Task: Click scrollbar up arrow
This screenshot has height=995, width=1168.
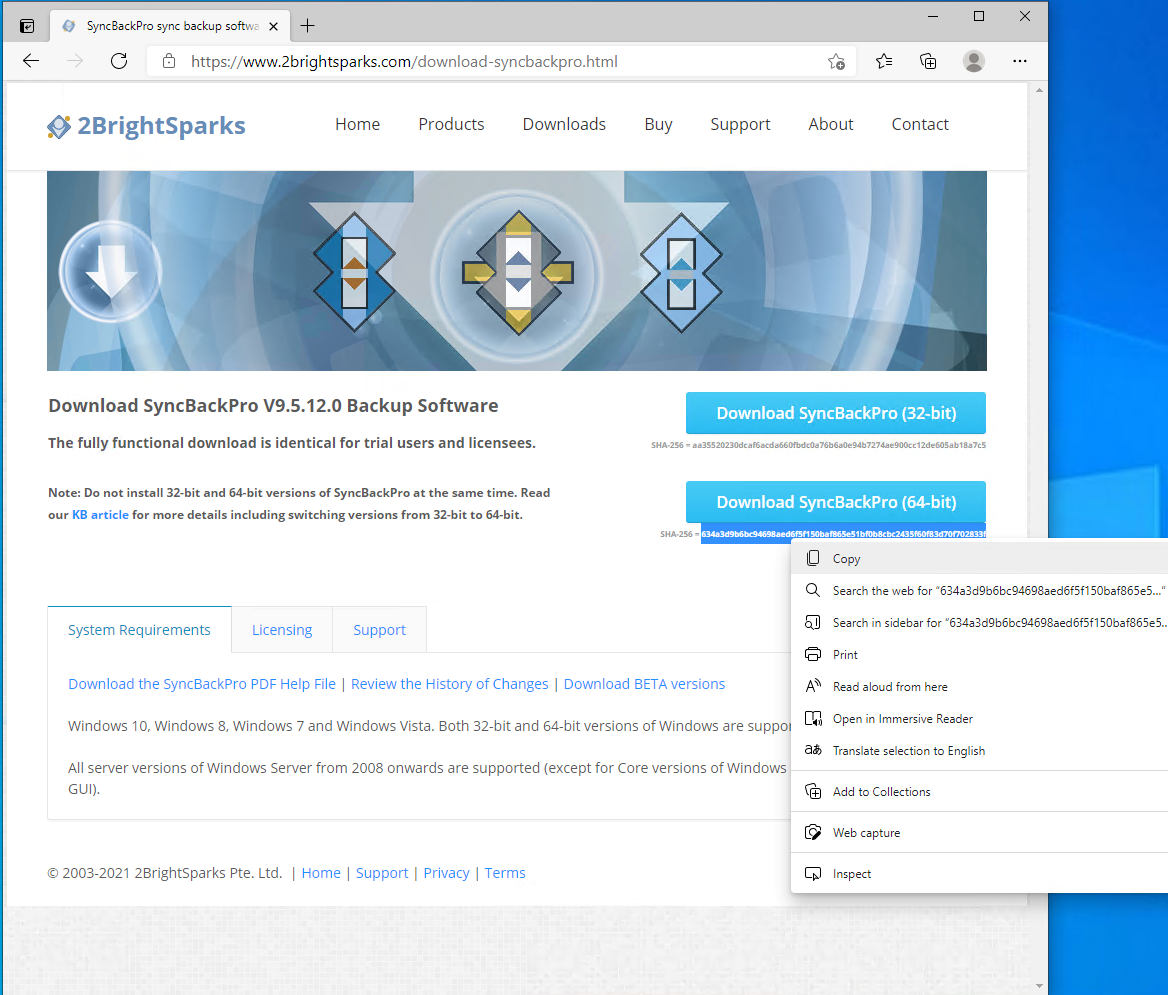Action: coord(1038,90)
